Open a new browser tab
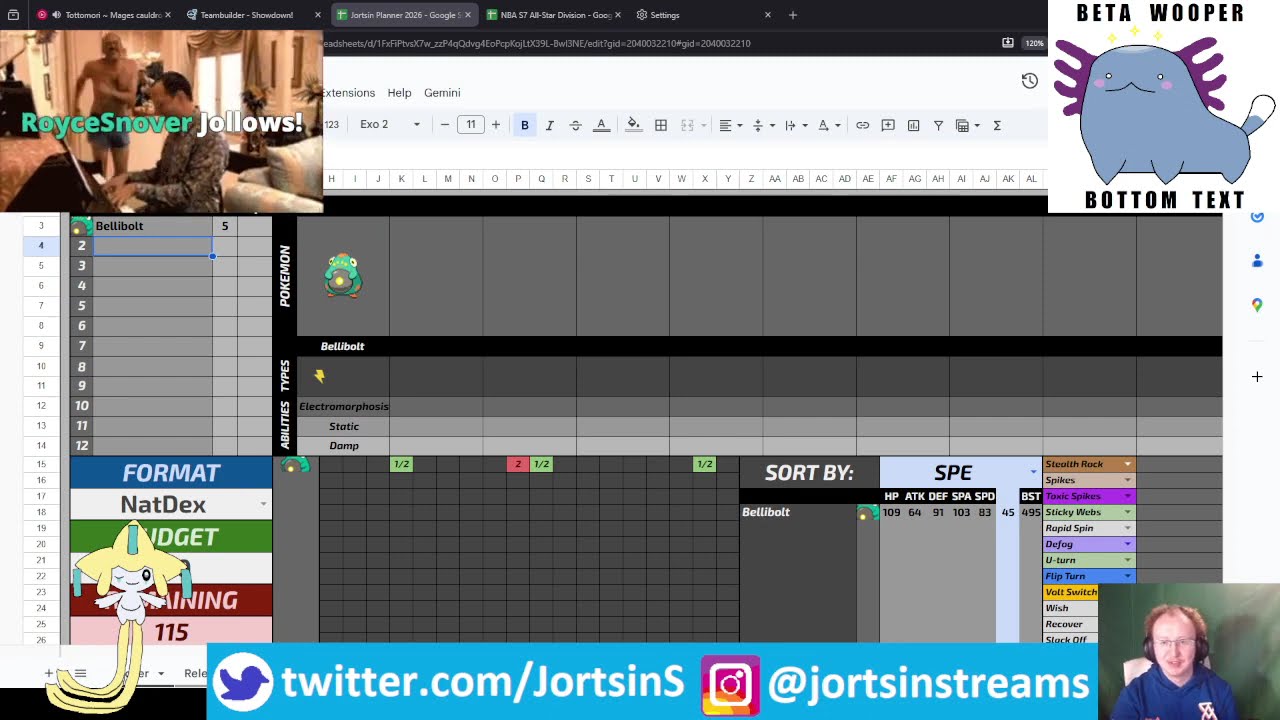Screen dimensions: 1280x720 (x=793, y=15)
